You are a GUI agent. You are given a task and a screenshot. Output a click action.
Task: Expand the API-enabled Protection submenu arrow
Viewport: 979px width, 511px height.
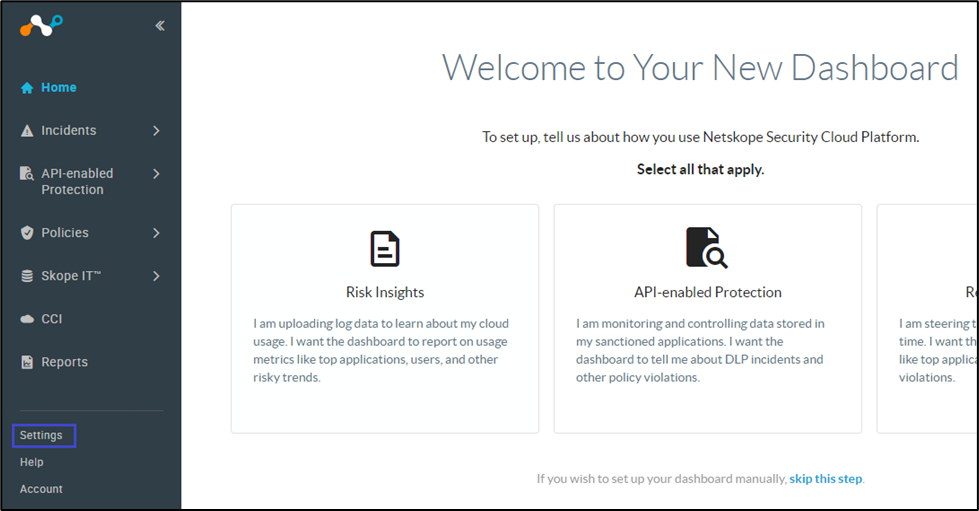coord(156,174)
